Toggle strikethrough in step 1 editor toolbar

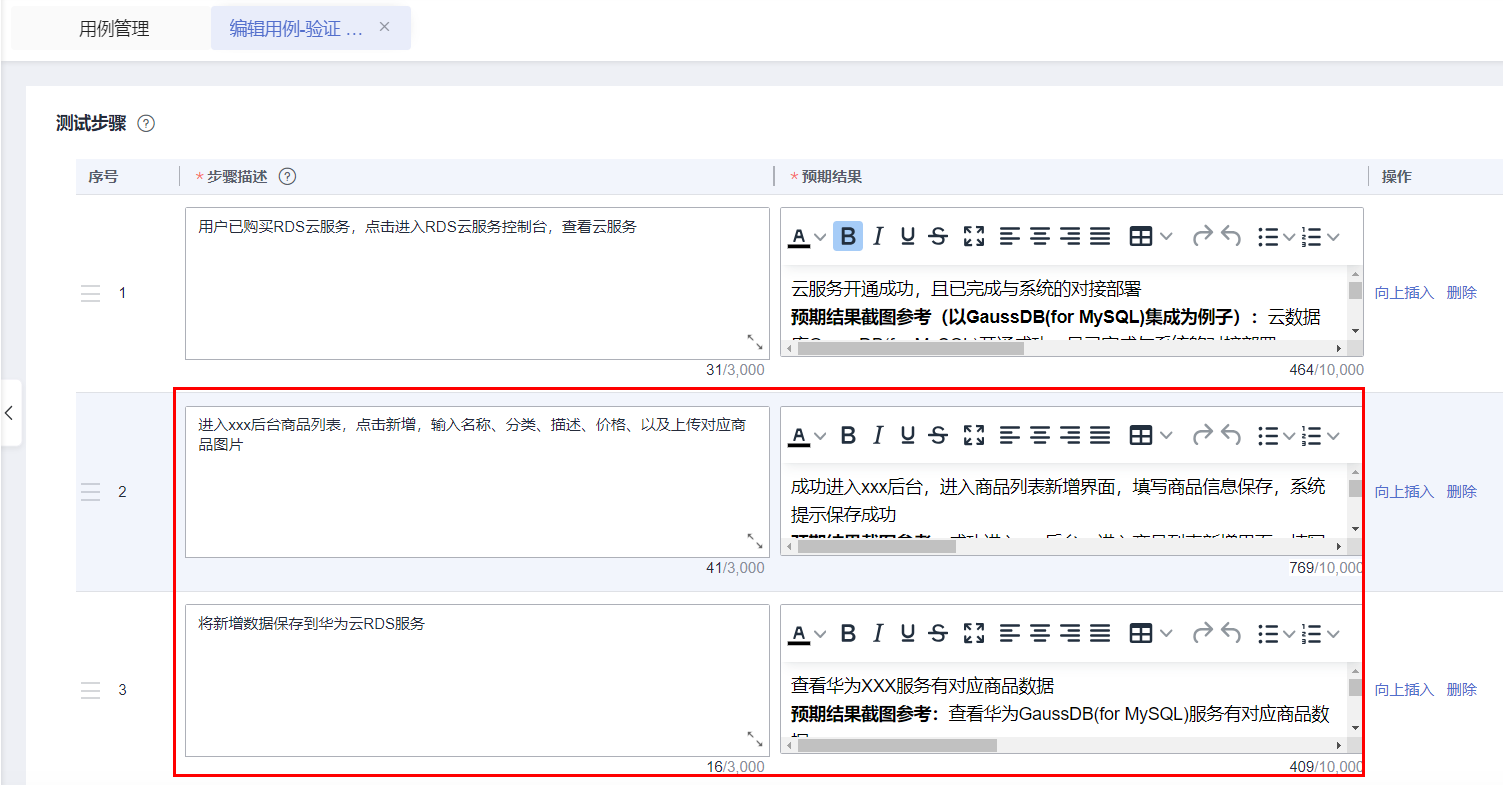tap(938, 237)
